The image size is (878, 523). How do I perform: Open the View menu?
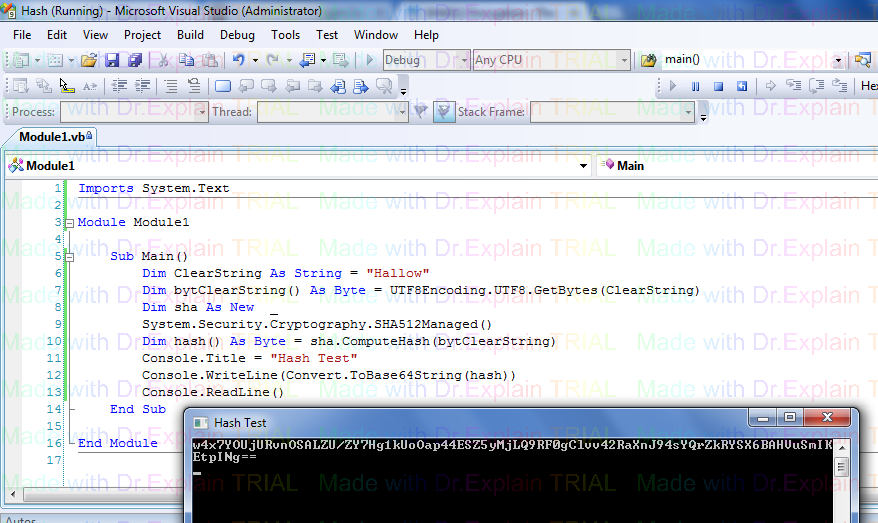point(95,35)
